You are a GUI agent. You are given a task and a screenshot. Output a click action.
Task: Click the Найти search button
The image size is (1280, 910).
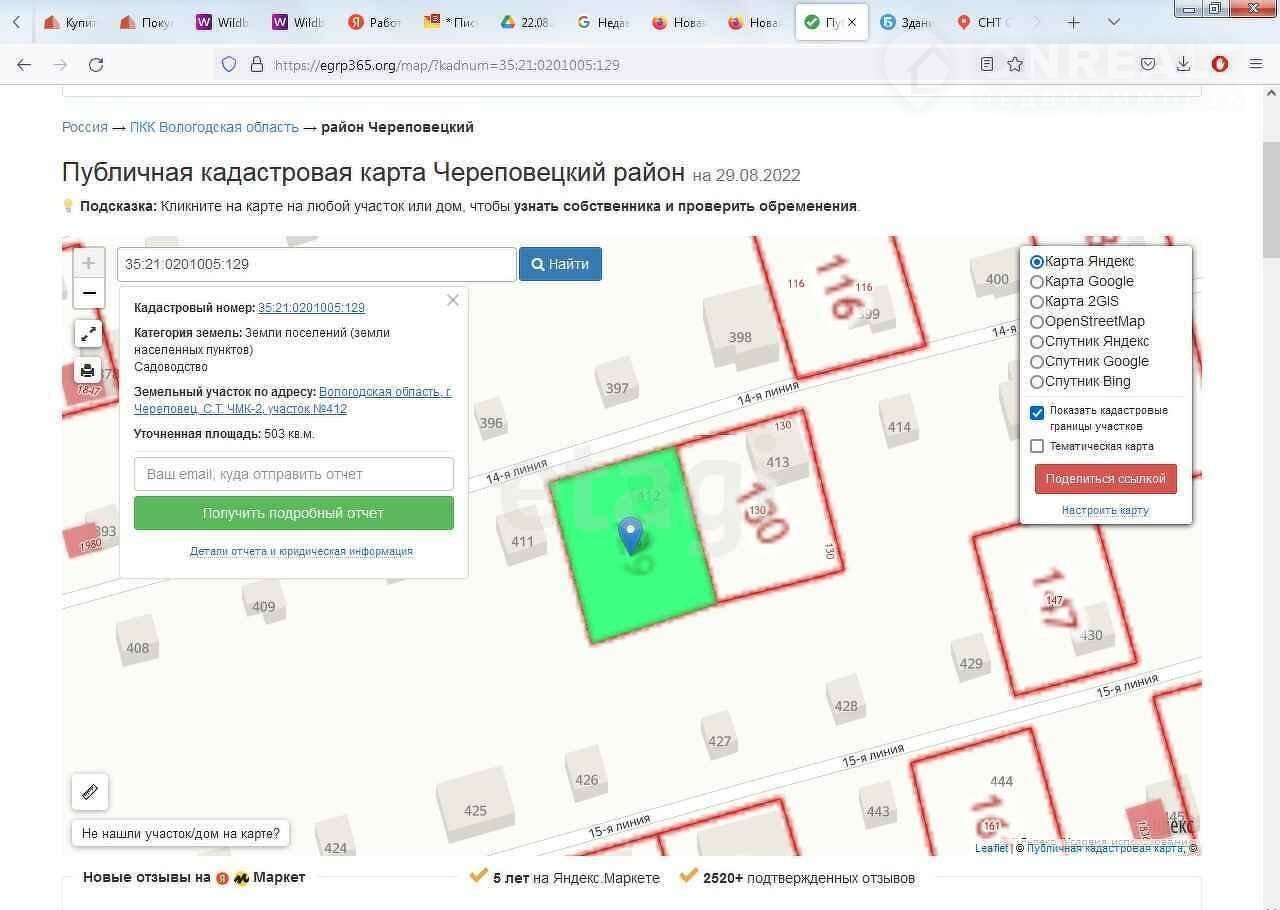pyautogui.click(x=560, y=264)
